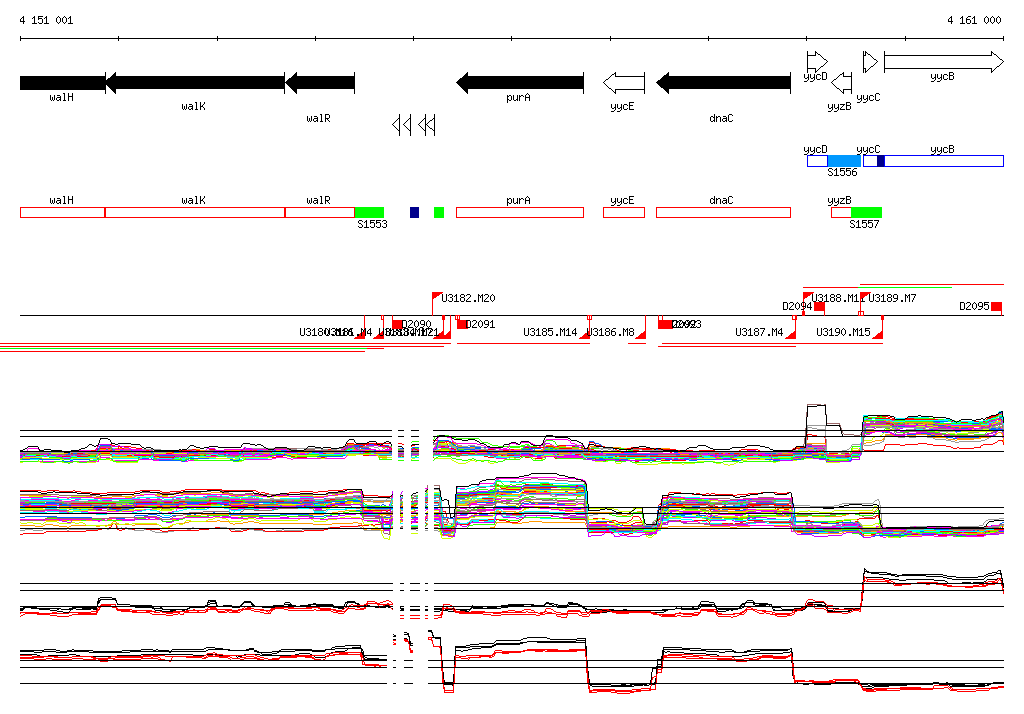Click the white yycE gene arrow
This screenshot has height=714, width=1024.
[624, 83]
